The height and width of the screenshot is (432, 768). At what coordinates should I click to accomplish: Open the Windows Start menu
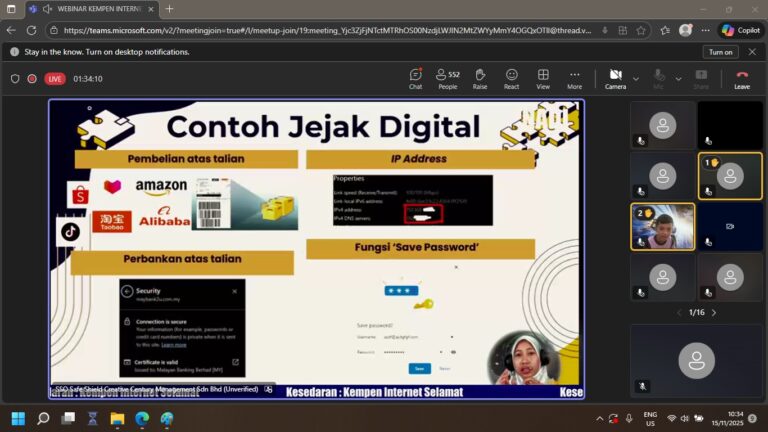(x=17, y=418)
